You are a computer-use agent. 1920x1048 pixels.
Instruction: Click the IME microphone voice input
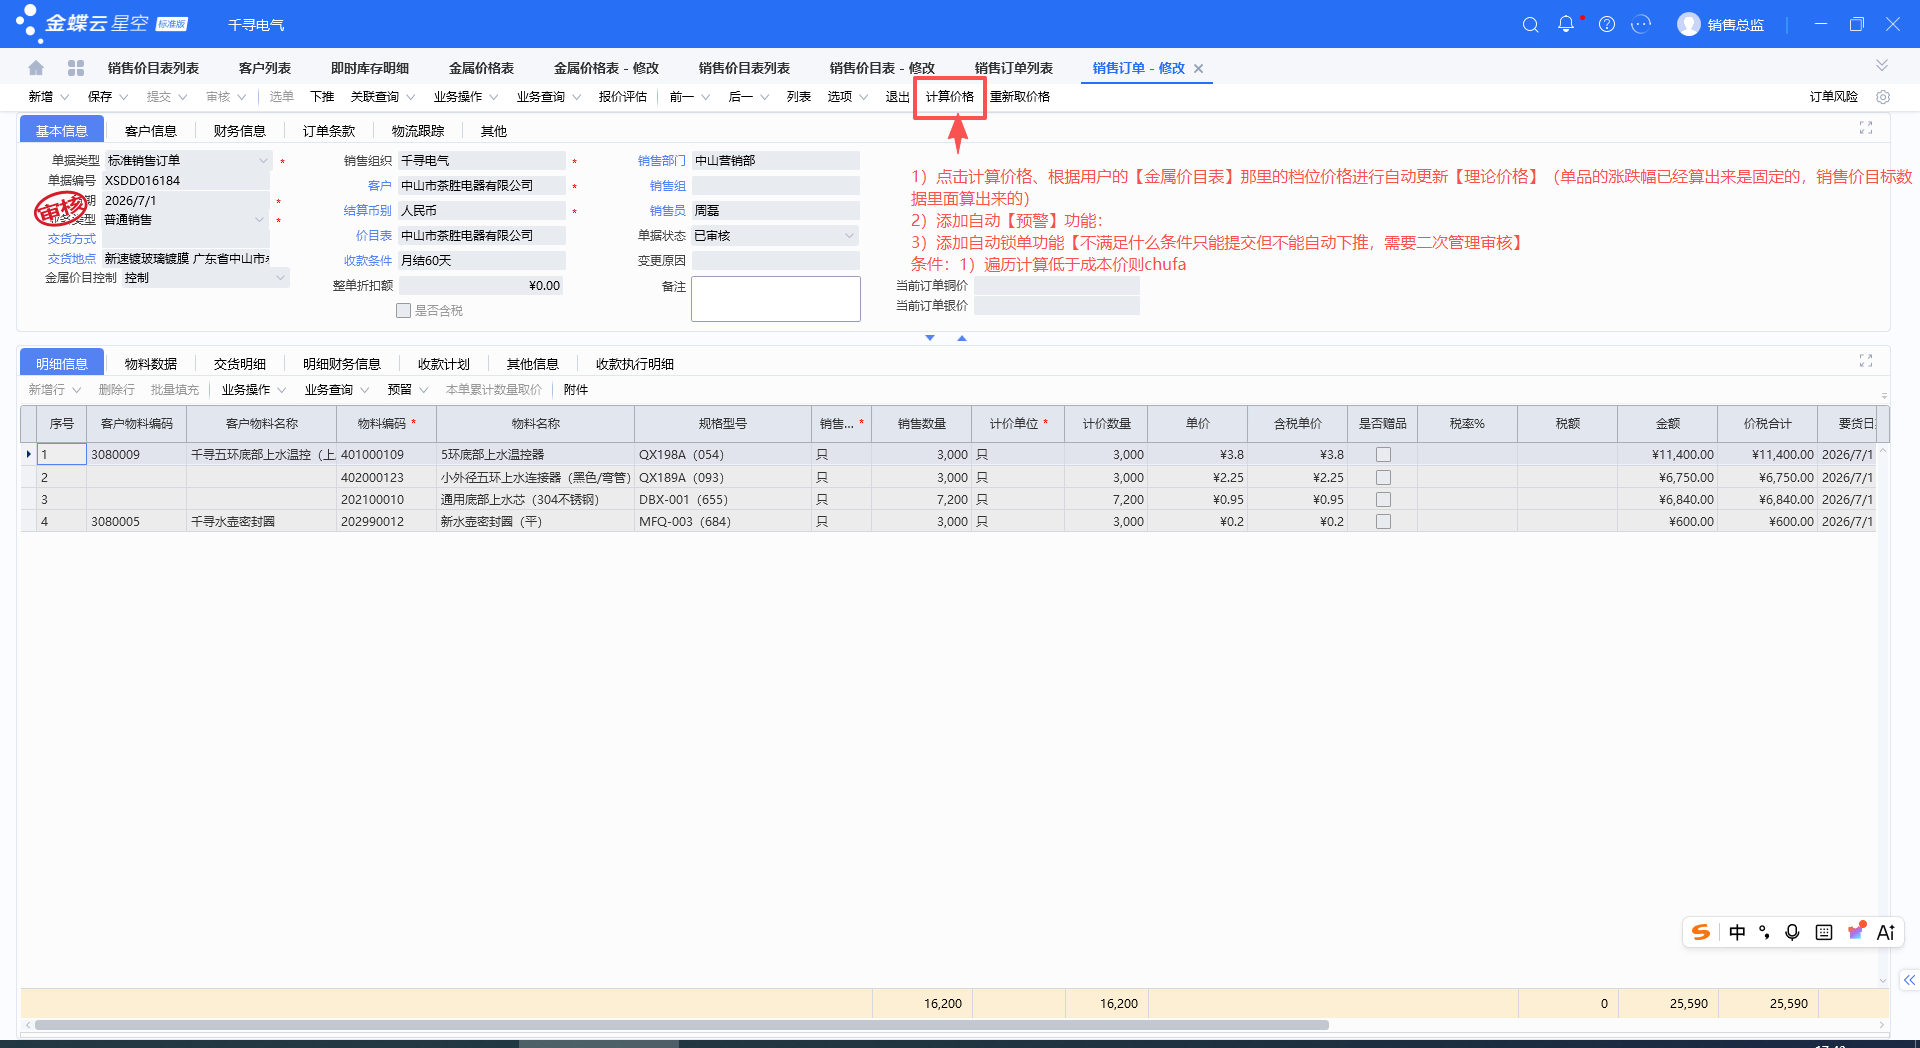click(1792, 932)
